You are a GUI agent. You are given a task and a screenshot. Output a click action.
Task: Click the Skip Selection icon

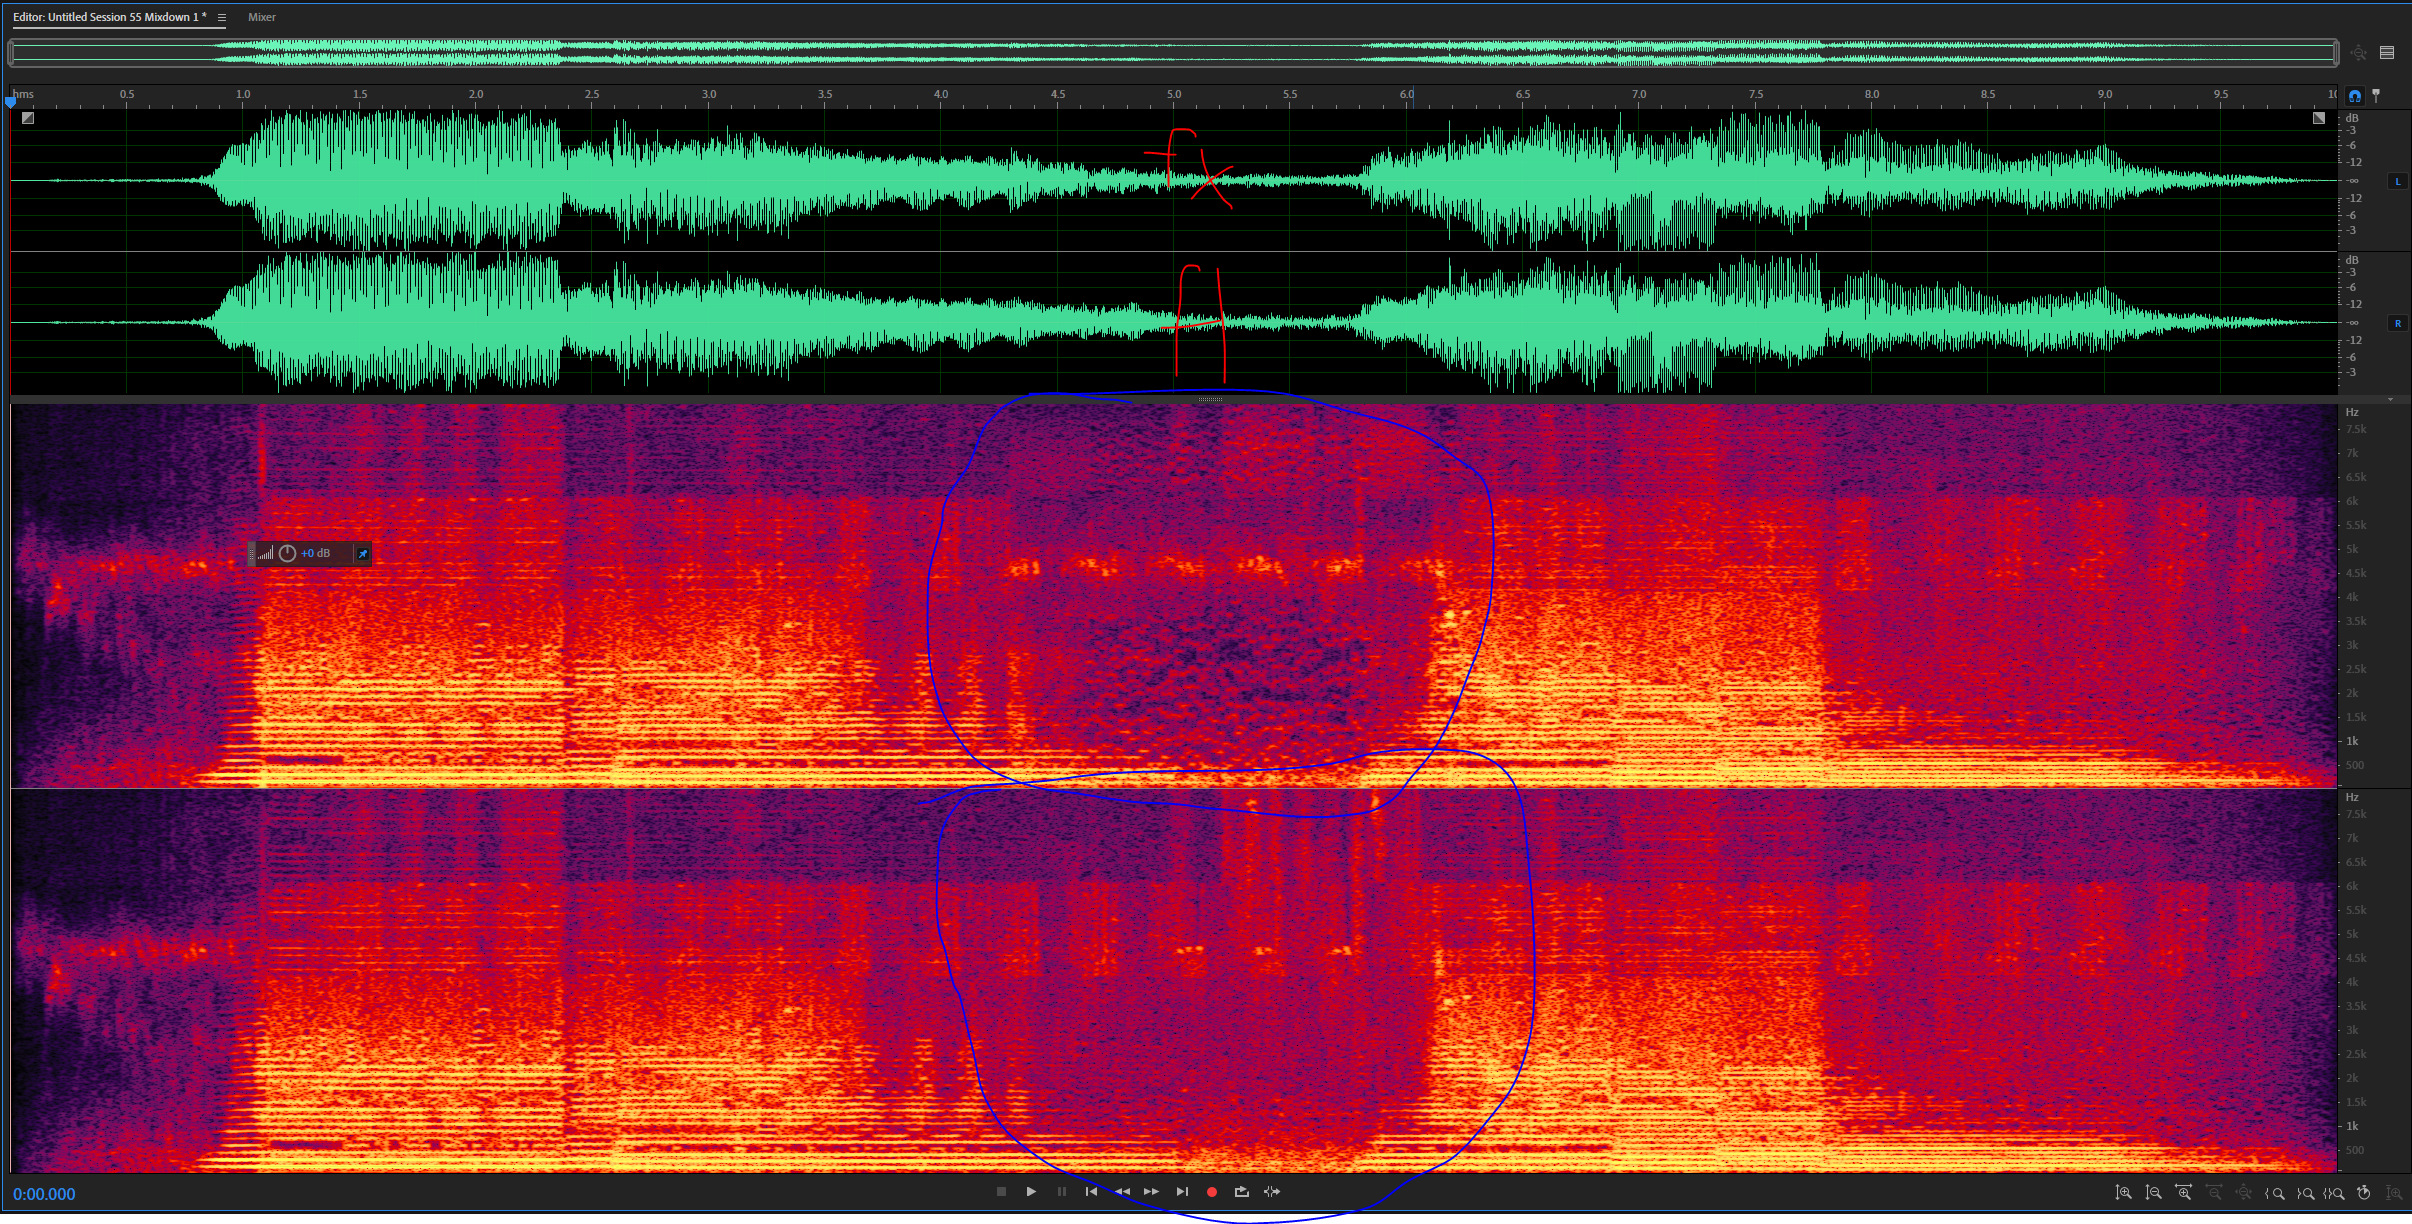[1272, 1192]
